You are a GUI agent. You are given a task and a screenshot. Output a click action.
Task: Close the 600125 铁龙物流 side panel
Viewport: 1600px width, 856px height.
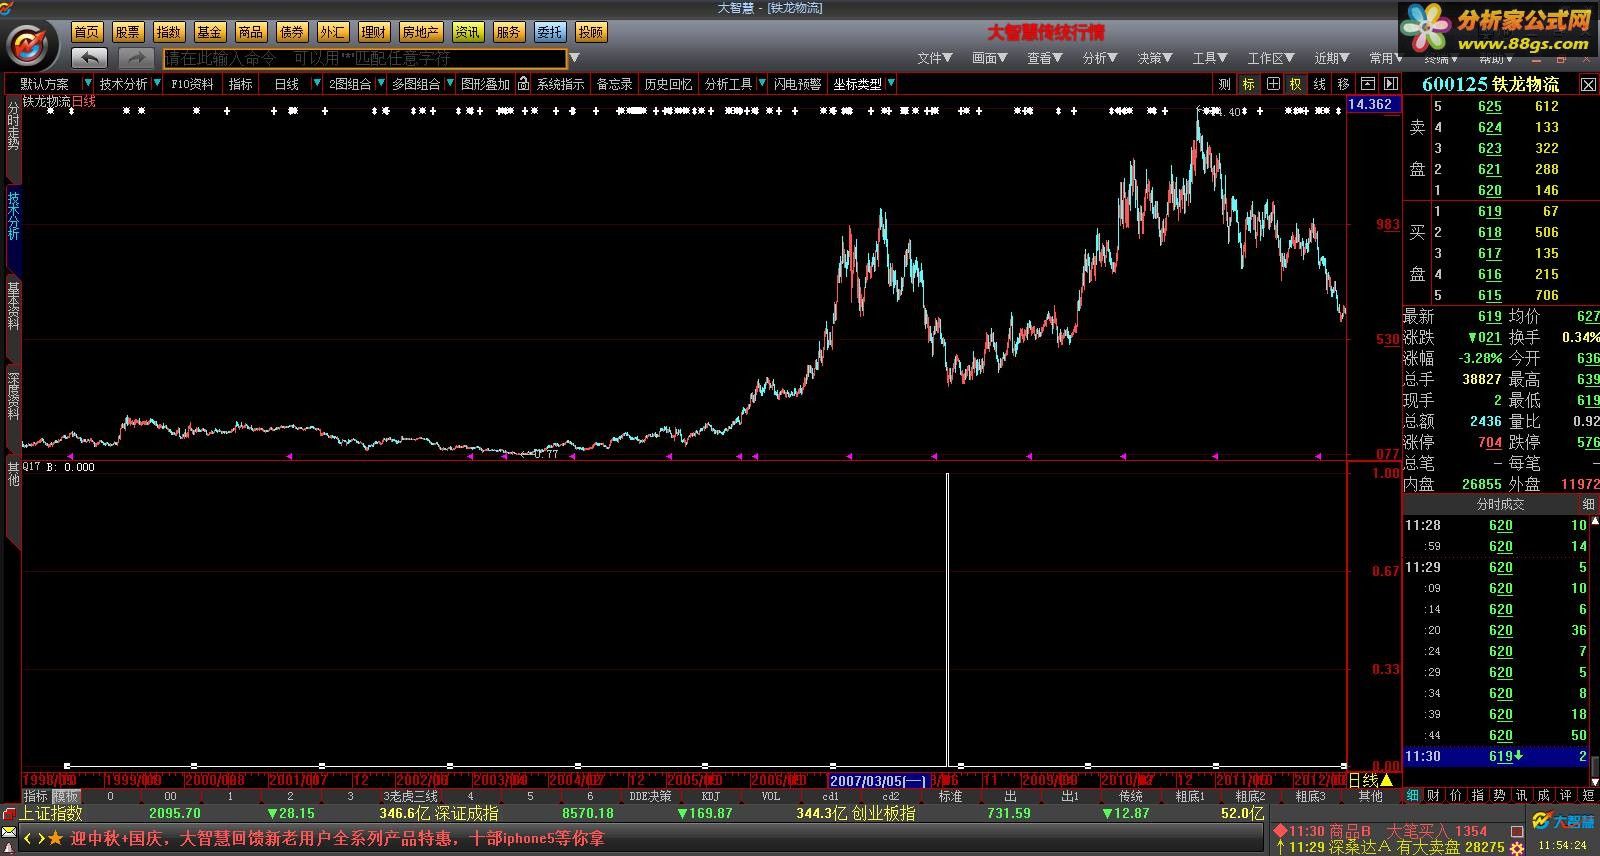(x=1588, y=85)
